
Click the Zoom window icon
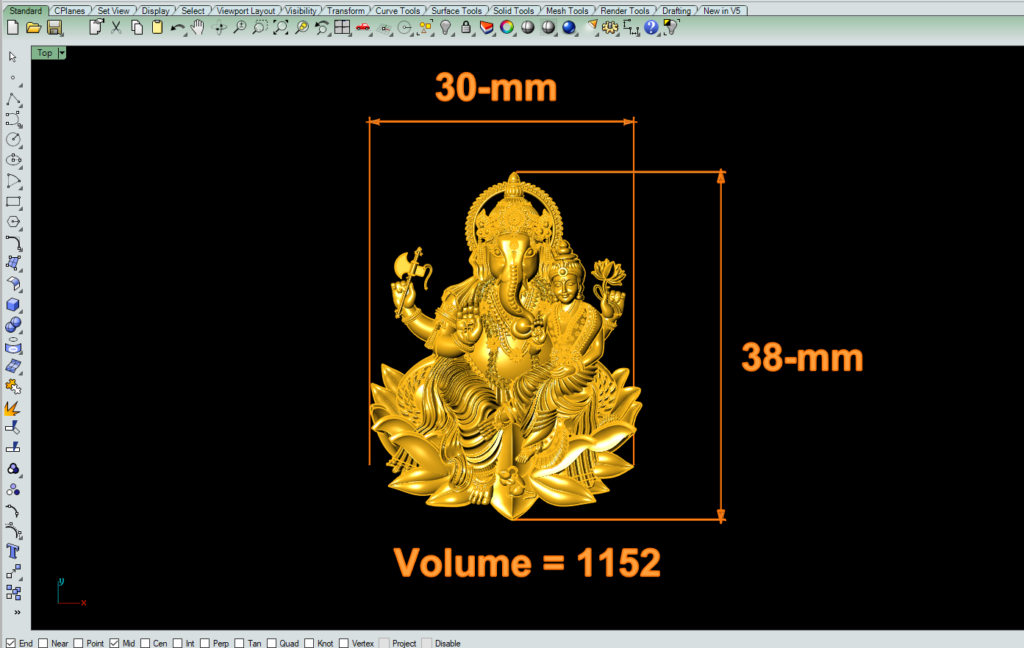point(260,27)
